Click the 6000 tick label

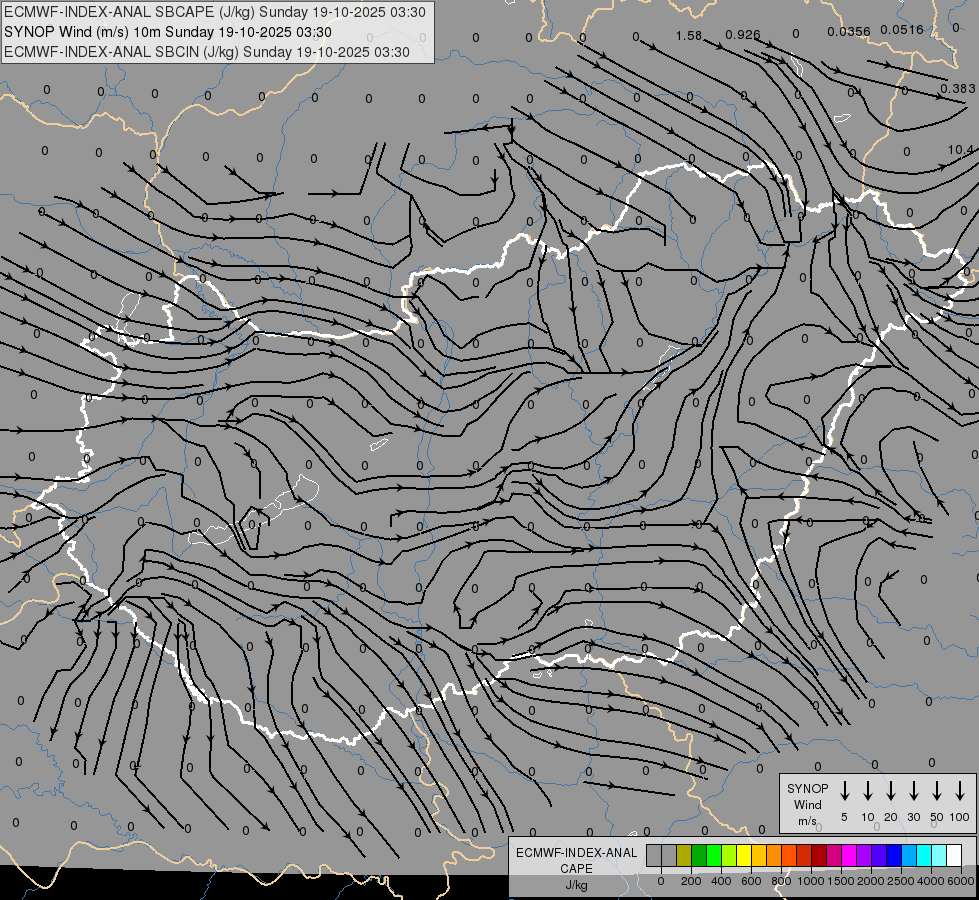(x=961, y=881)
